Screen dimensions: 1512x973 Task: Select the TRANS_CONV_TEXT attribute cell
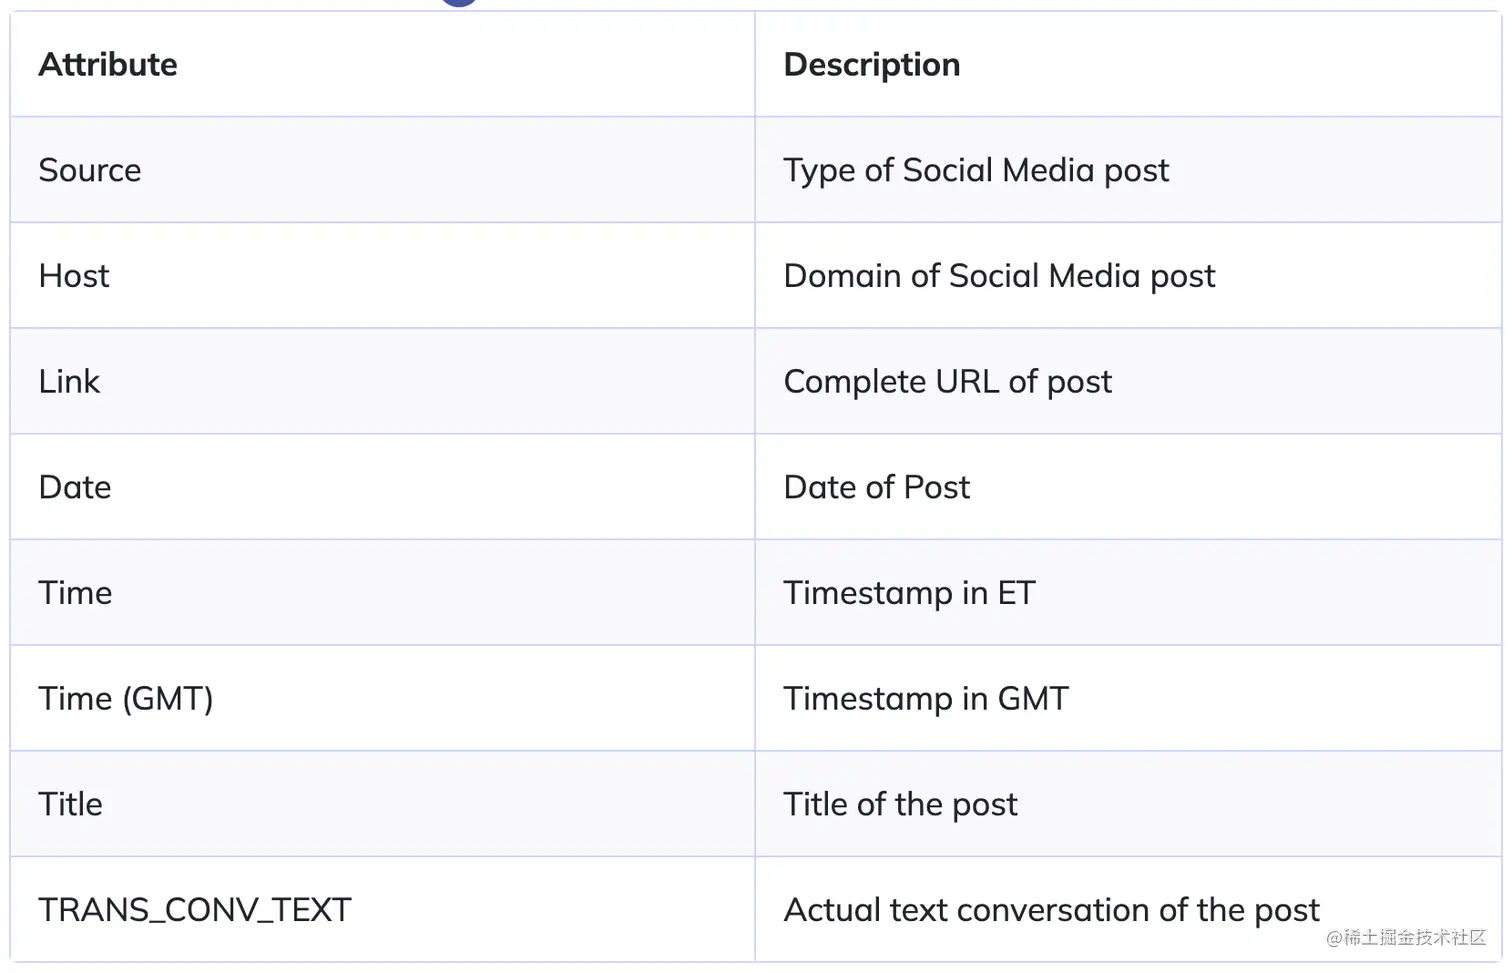point(195,910)
